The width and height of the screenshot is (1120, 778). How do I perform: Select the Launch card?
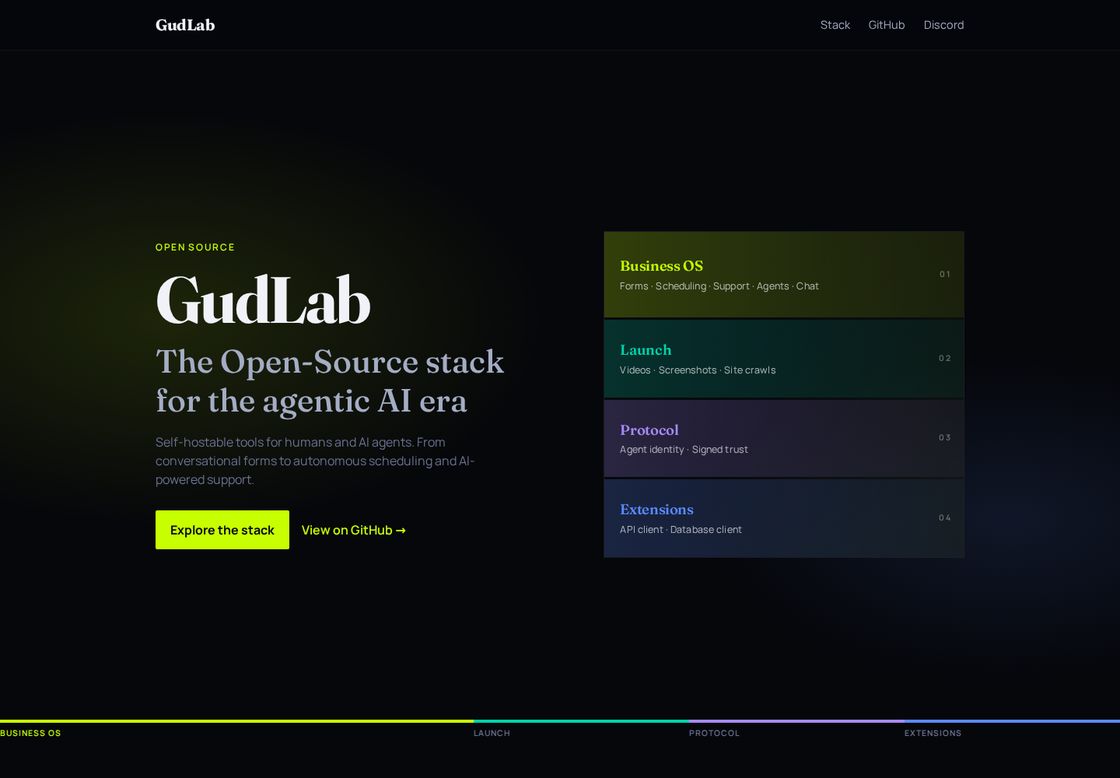[784, 359]
